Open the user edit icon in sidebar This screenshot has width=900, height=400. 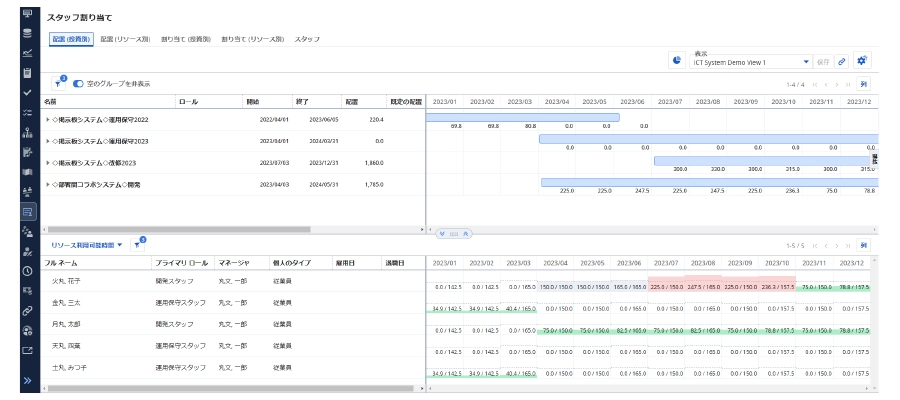[27, 251]
